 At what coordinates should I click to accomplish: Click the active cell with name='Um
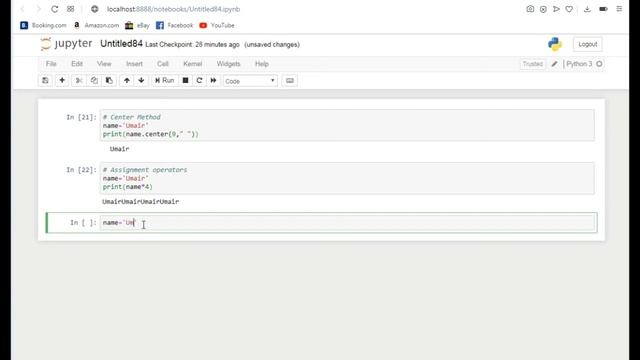point(347,222)
